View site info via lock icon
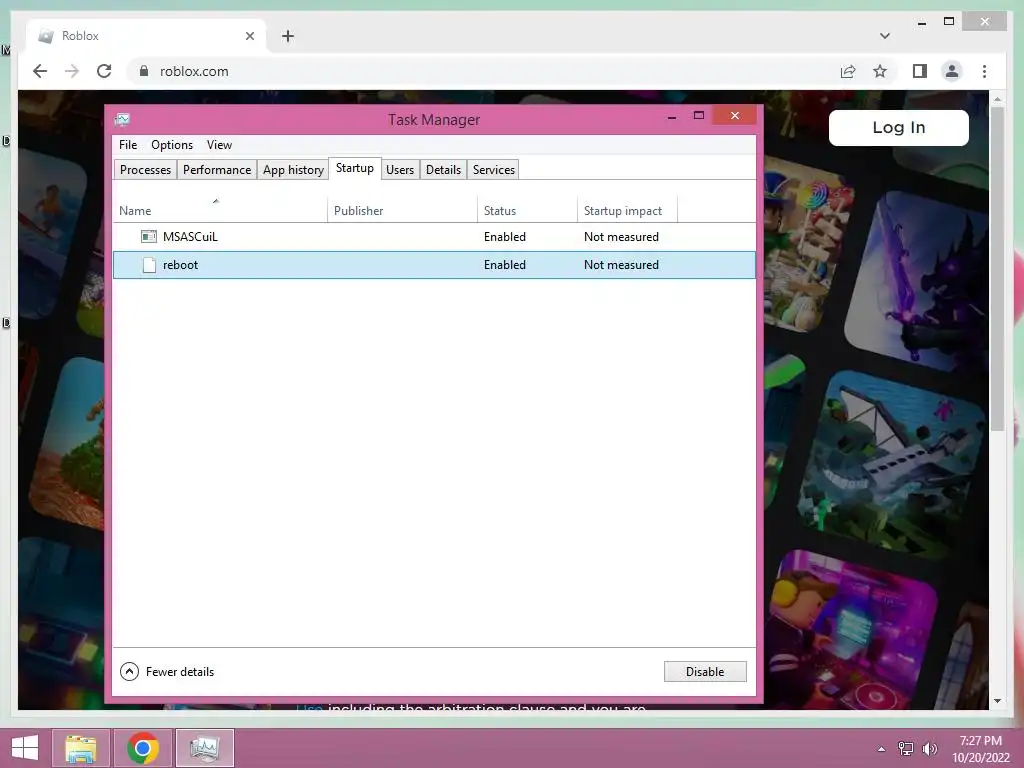 [144, 71]
